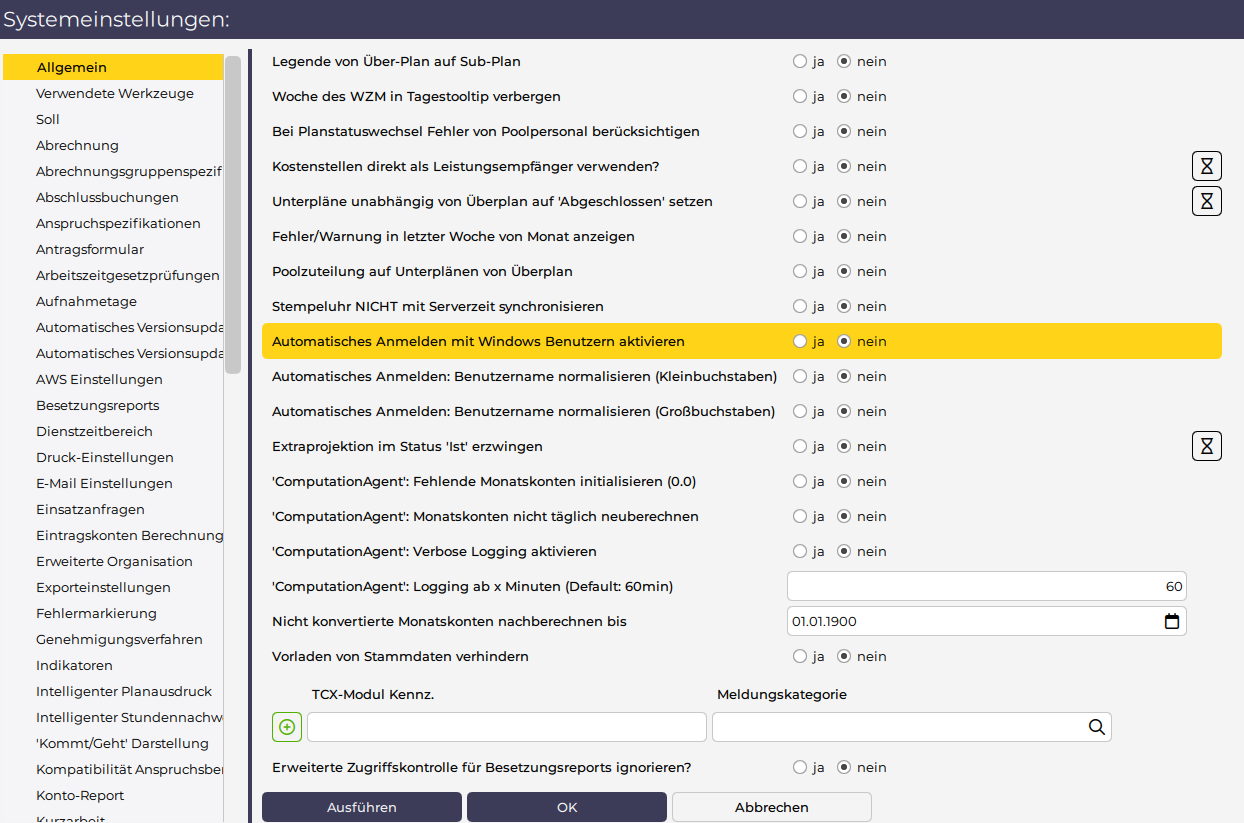Select the Genehmigungsverfahren sidebar entry
This screenshot has height=823, width=1244.
pos(119,639)
